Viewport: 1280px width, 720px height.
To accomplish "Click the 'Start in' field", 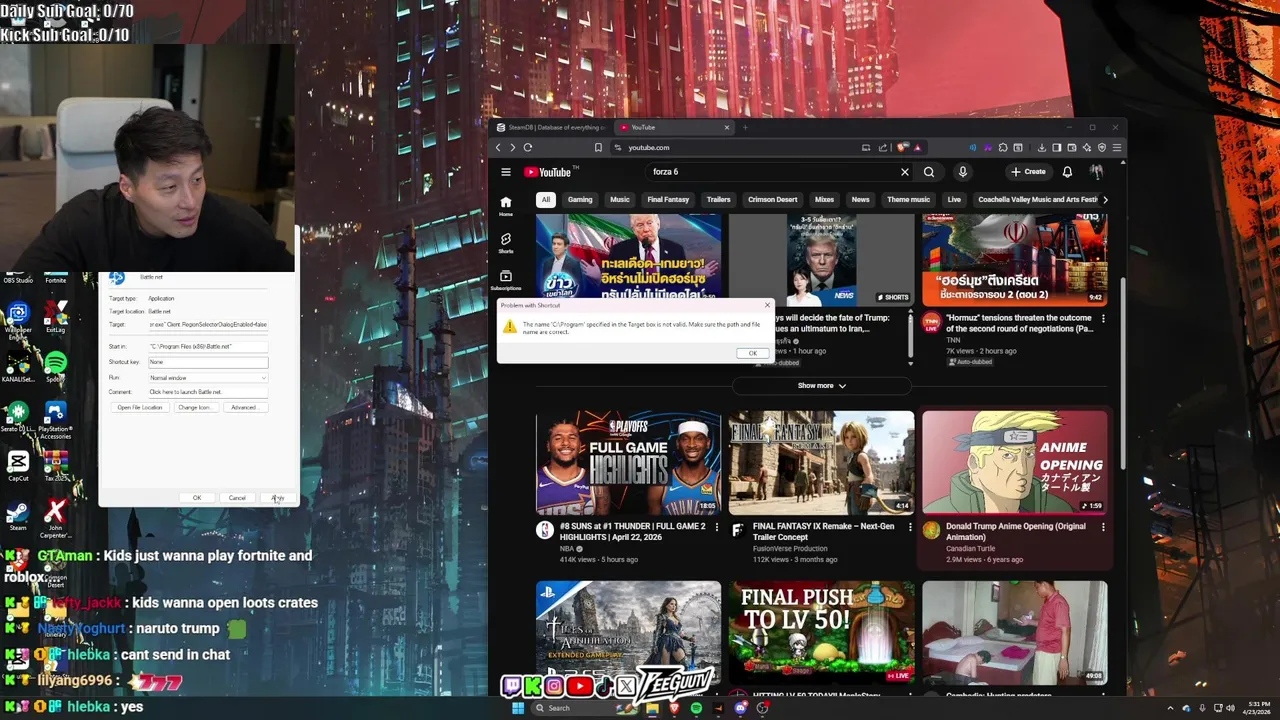I will click(208, 346).
